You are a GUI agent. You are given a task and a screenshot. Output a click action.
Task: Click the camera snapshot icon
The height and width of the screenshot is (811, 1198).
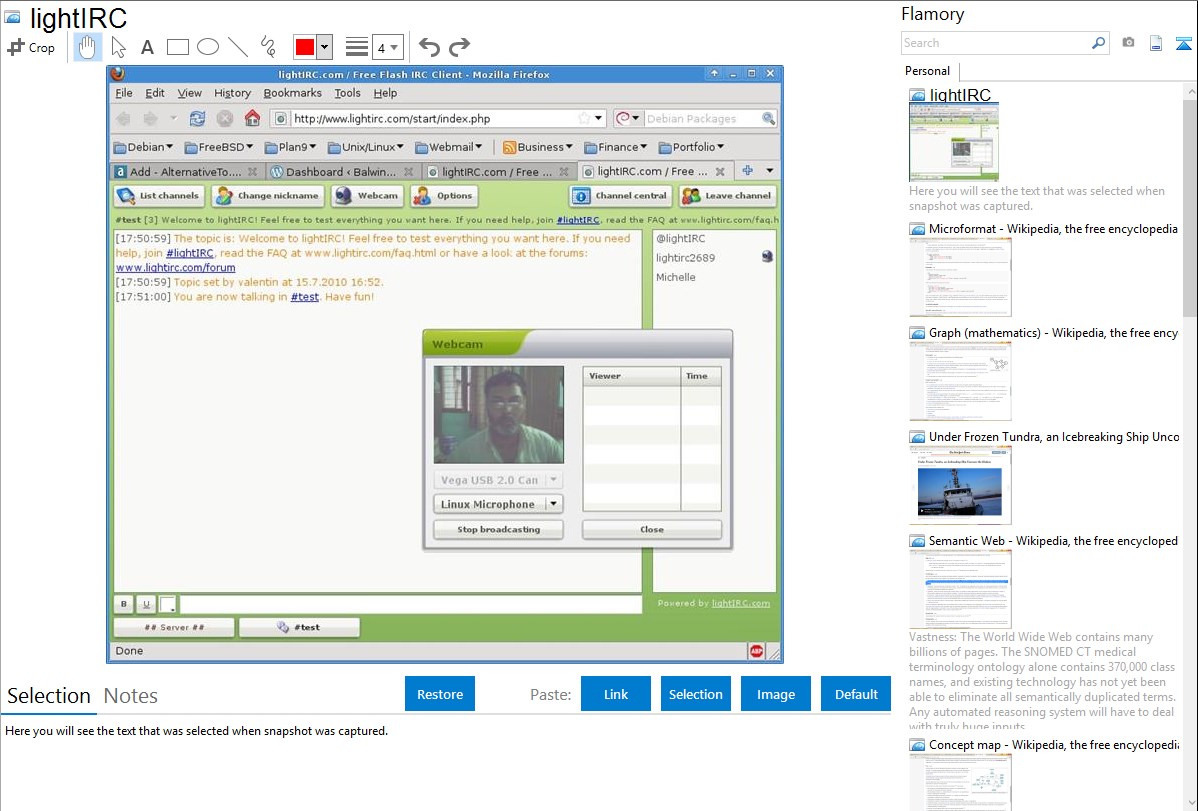[1128, 43]
